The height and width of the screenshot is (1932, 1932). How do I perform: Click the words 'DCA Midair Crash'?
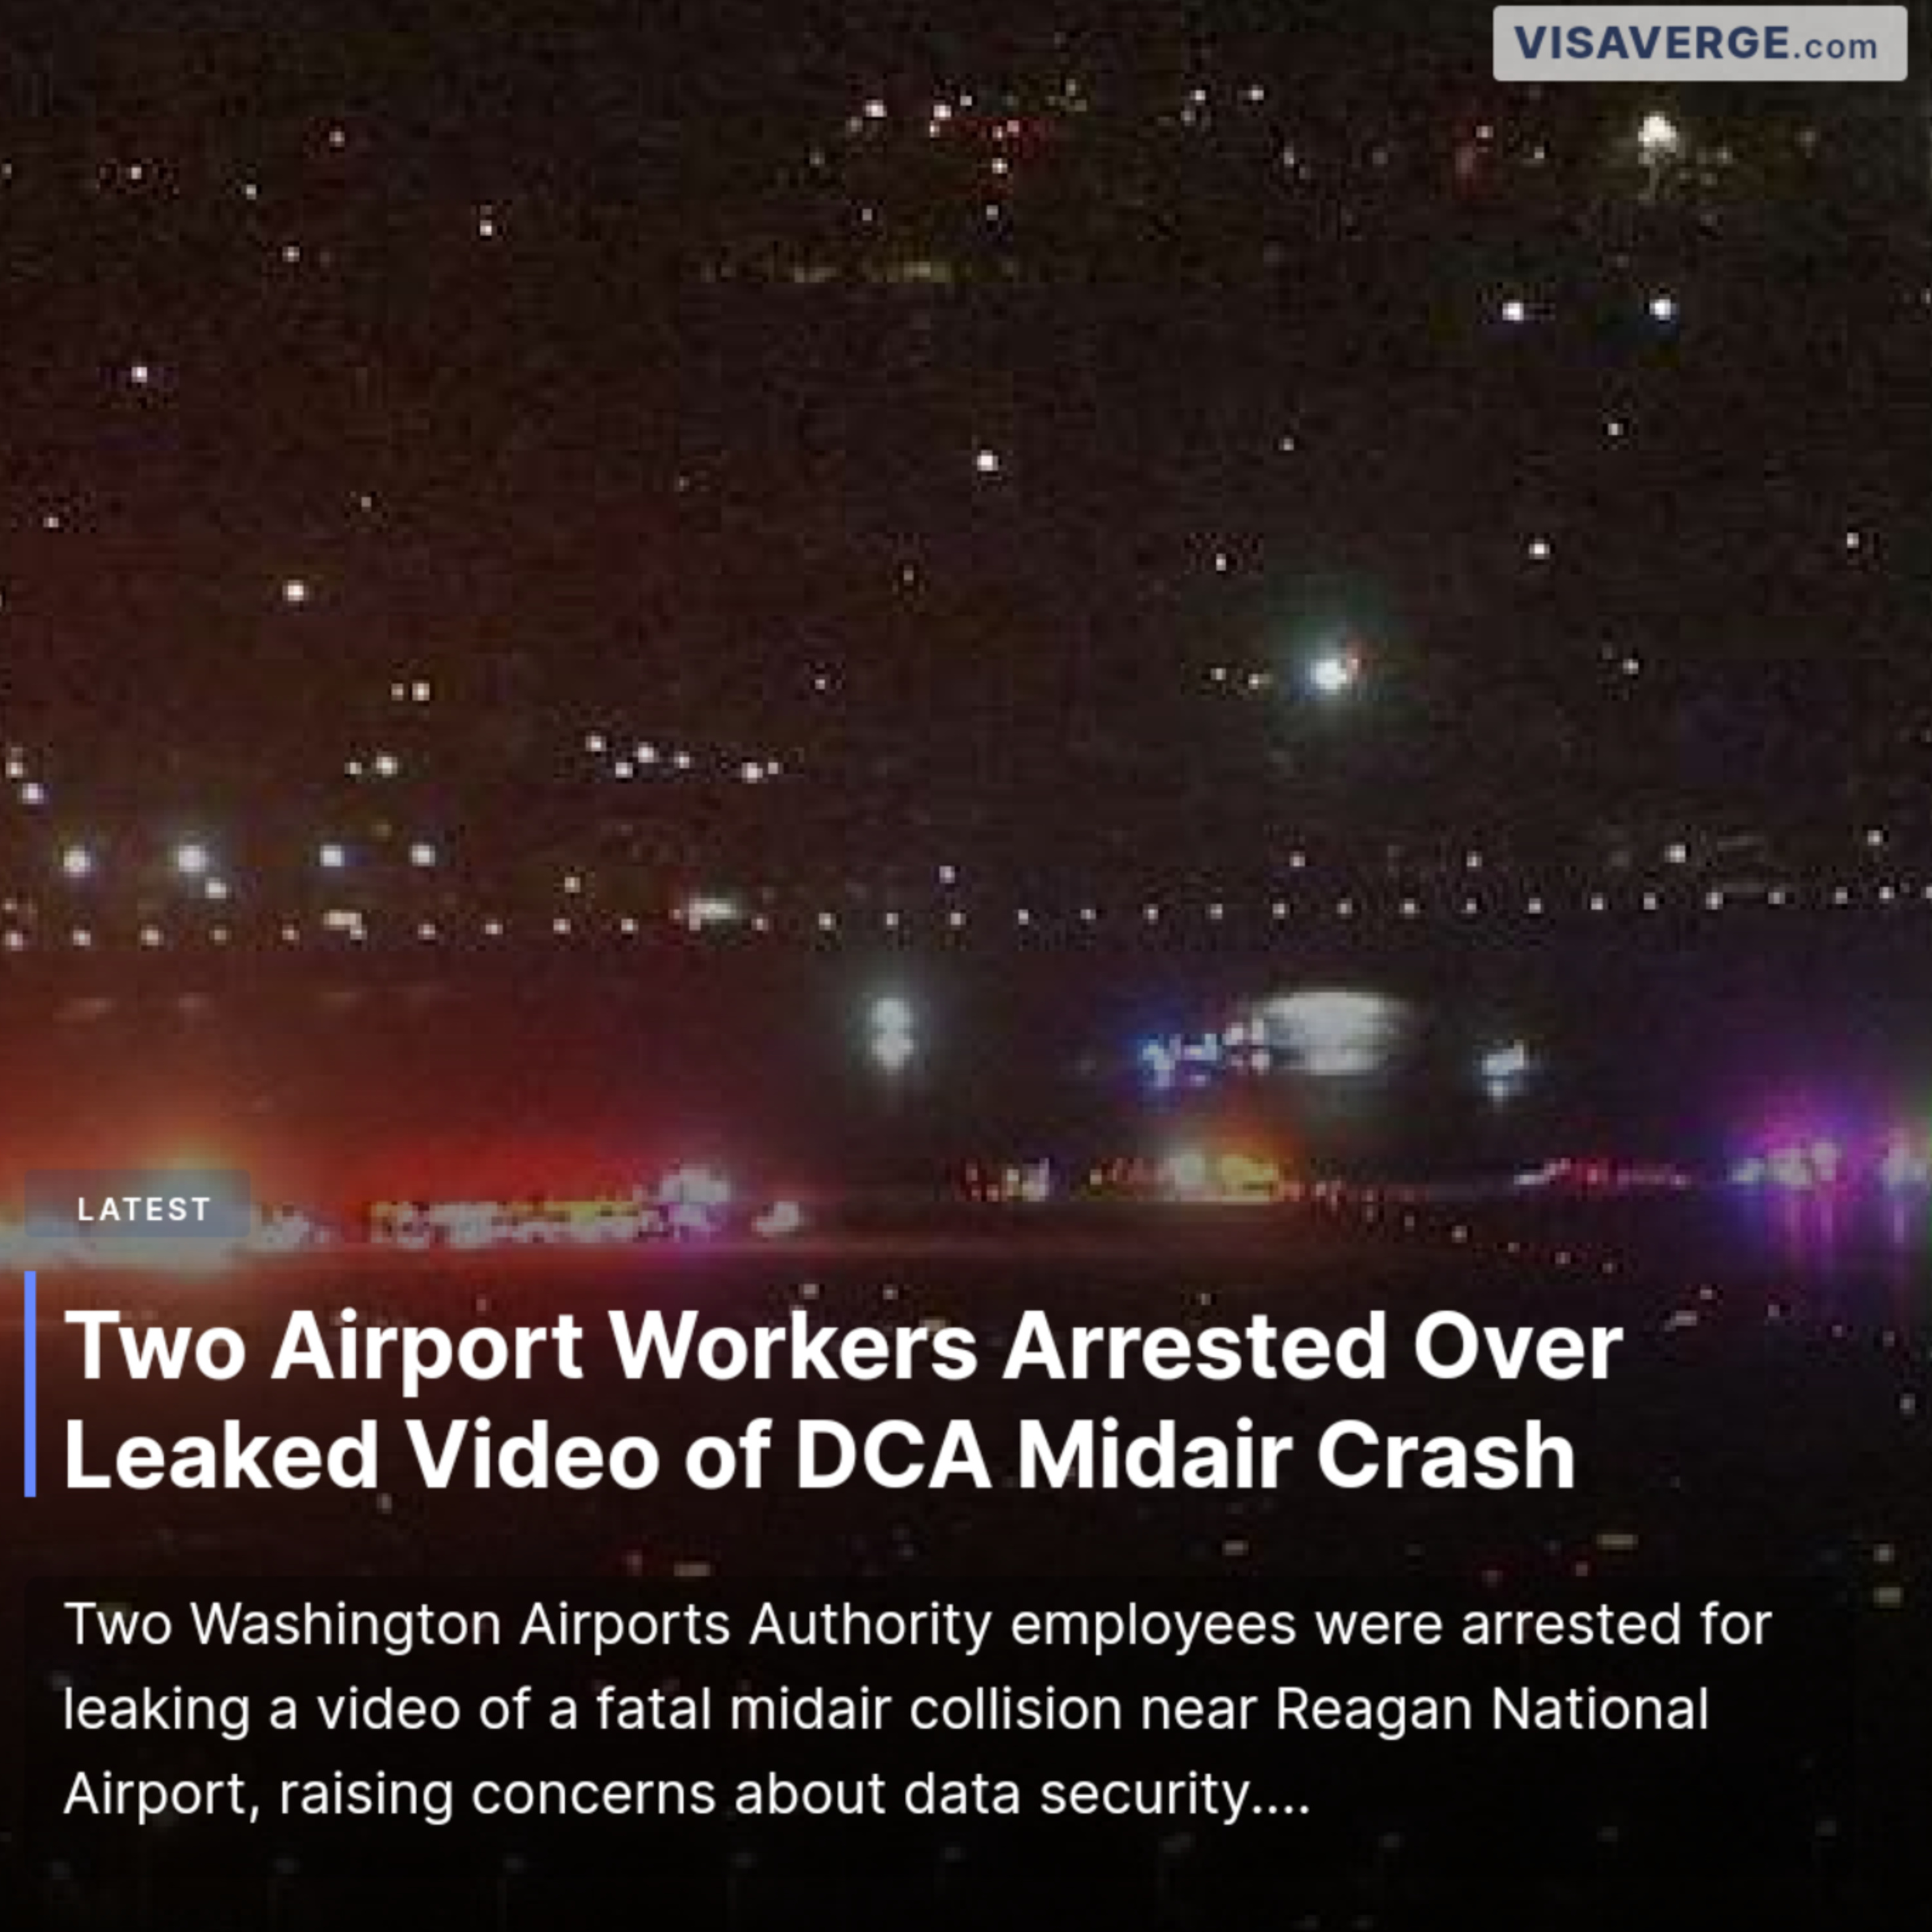1186,1455
